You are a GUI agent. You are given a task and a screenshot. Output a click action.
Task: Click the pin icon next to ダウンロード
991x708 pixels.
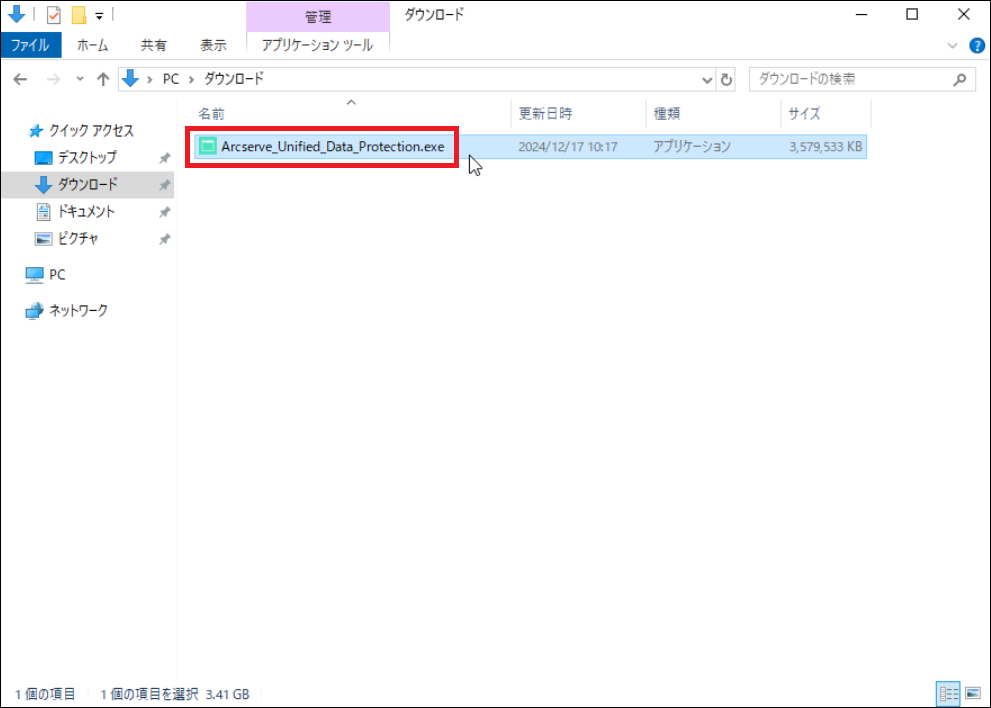[164, 185]
